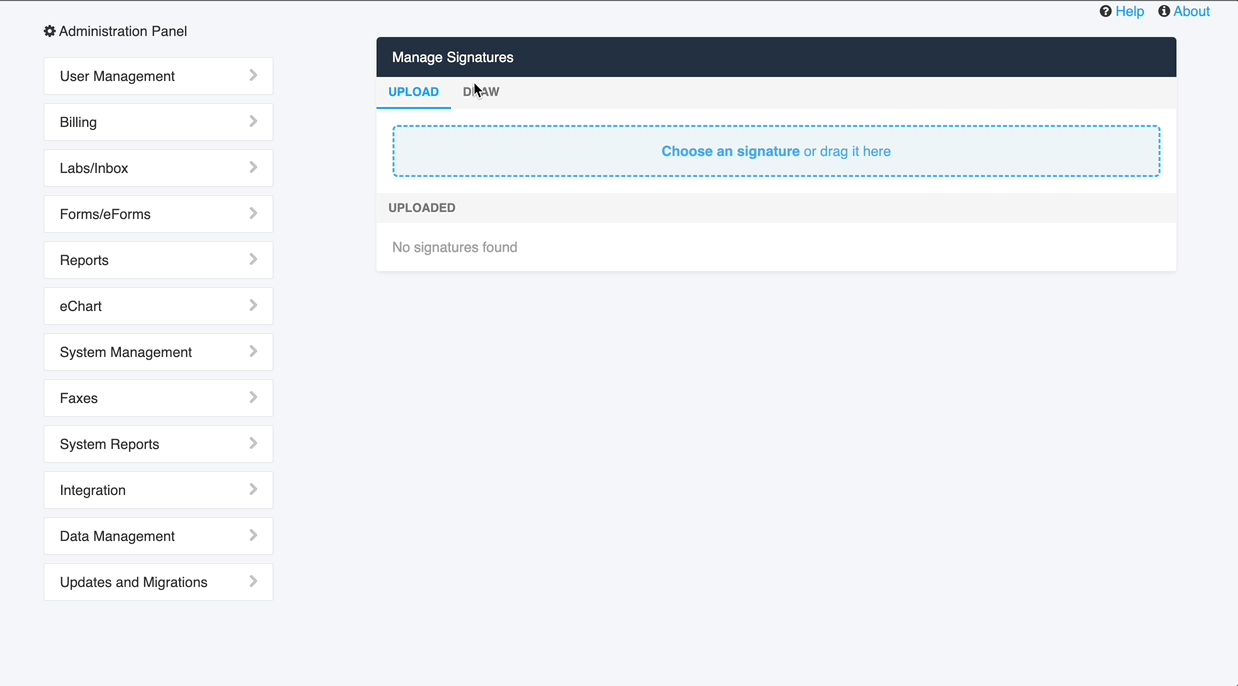Click the 'No signatures found' message
Screen dimensions: 1238x686
(455, 247)
